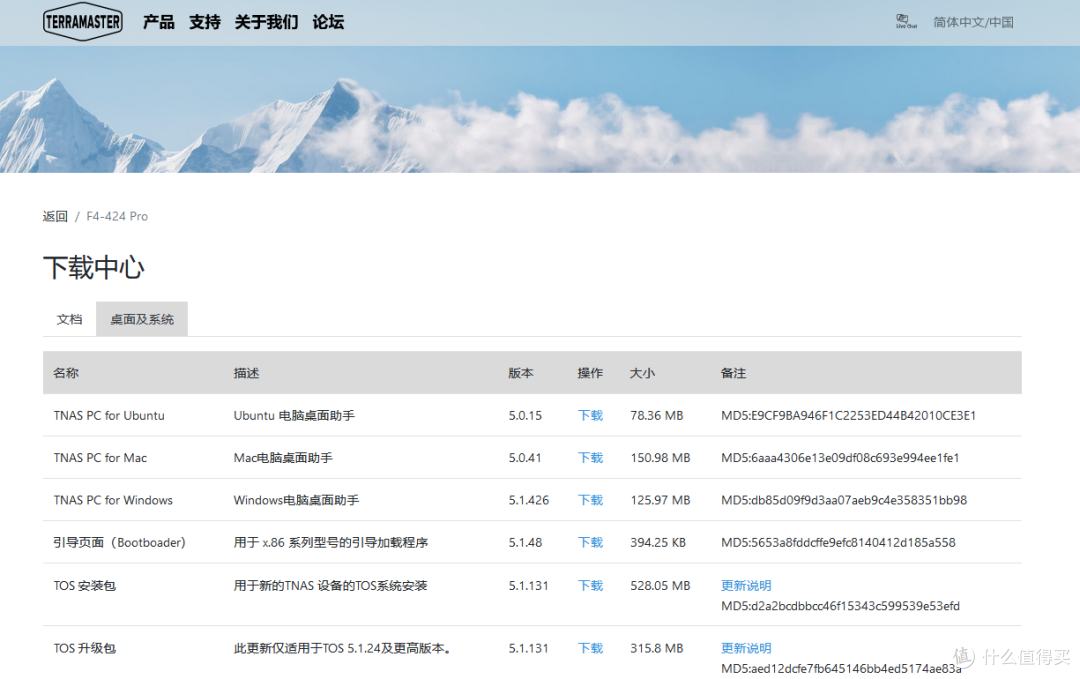This screenshot has width=1080, height=679.
Task: Click version 5.0.41 cell
Action: (x=525, y=457)
